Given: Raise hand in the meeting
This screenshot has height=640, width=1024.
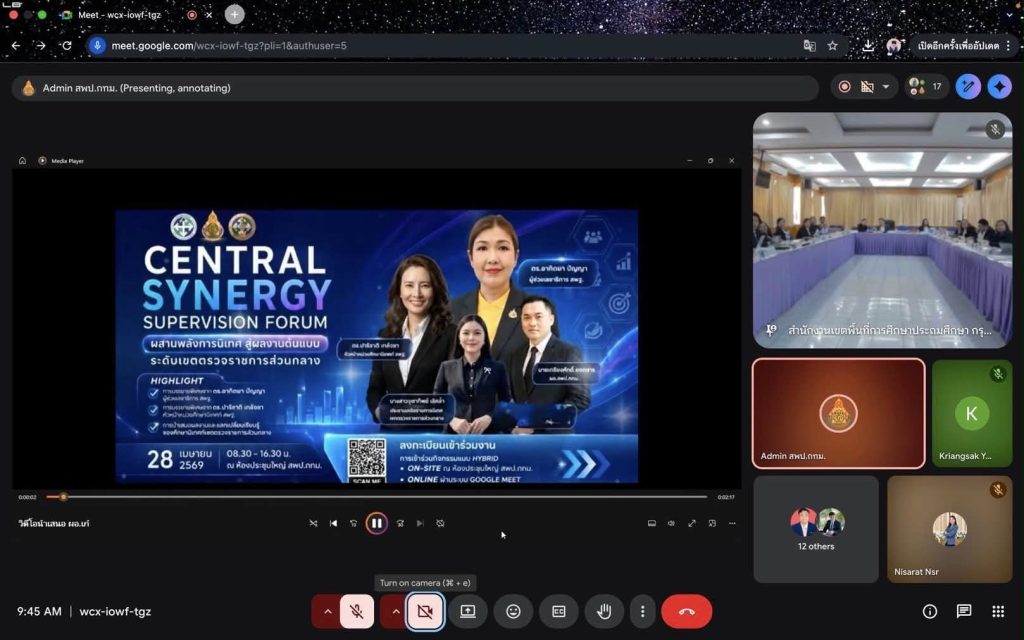Looking at the screenshot, I should pyautogui.click(x=604, y=611).
